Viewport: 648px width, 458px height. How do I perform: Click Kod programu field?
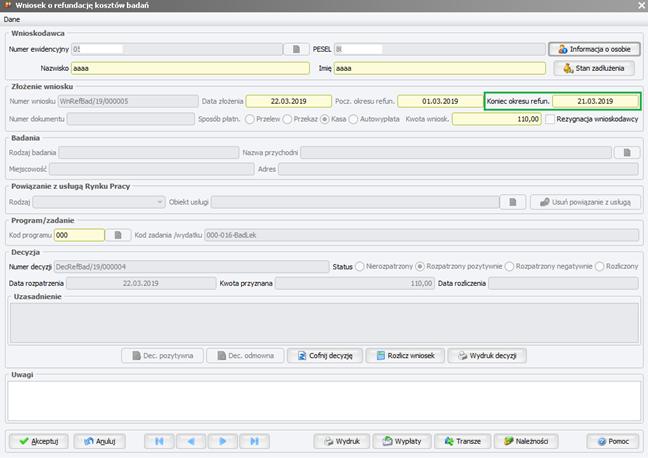click(x=79, y=235)
